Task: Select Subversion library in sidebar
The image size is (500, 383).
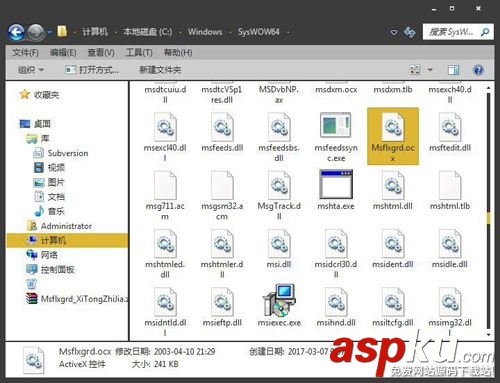Action: tap(61, 153)
